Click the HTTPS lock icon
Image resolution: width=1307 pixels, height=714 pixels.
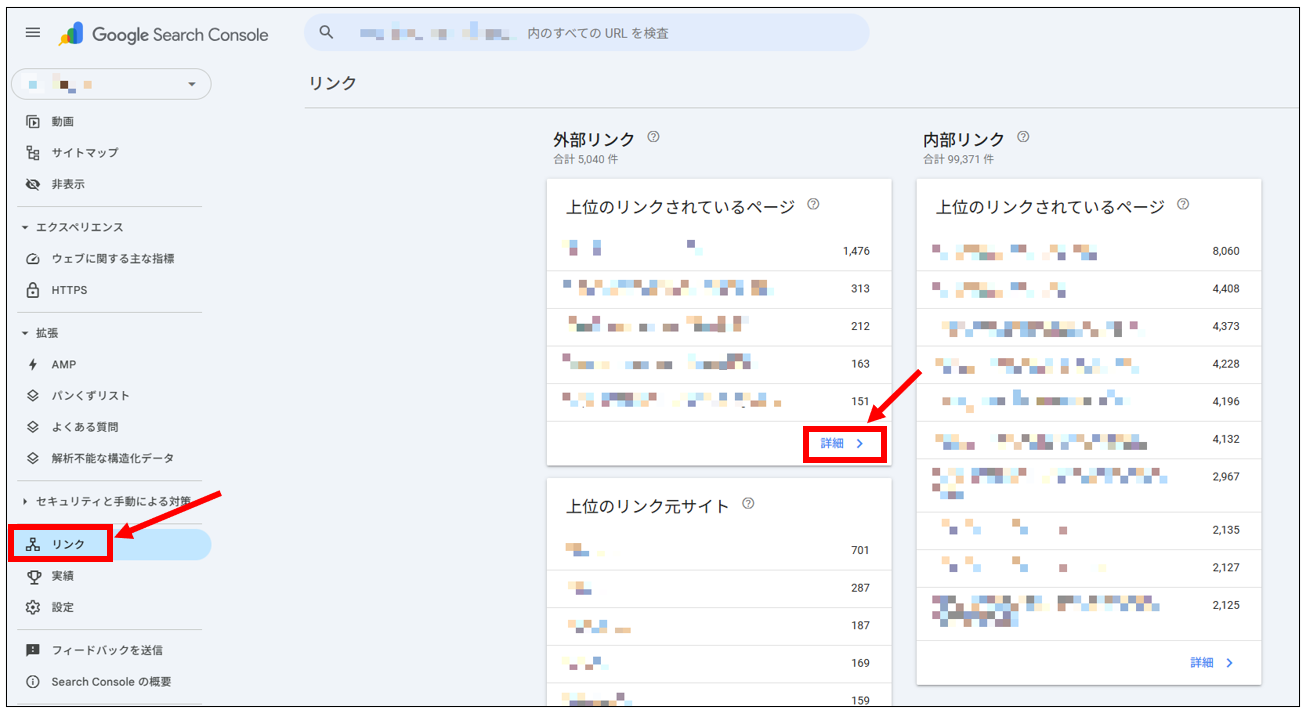(30, 289)
